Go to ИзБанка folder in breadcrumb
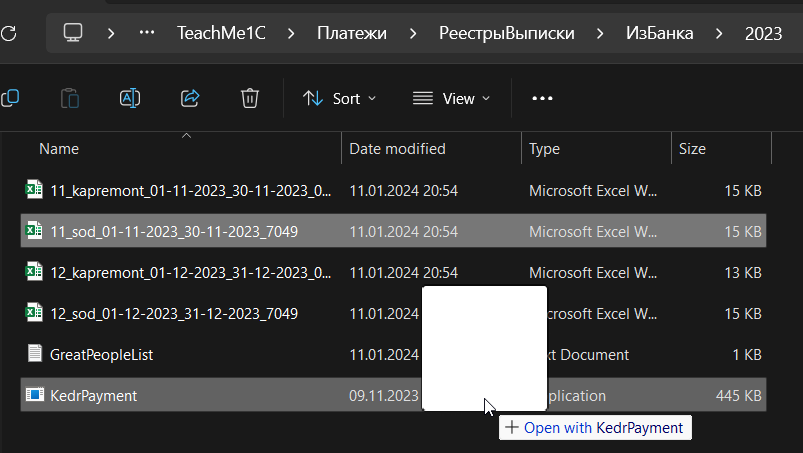The image size is (803, 453). click(660, 33)
